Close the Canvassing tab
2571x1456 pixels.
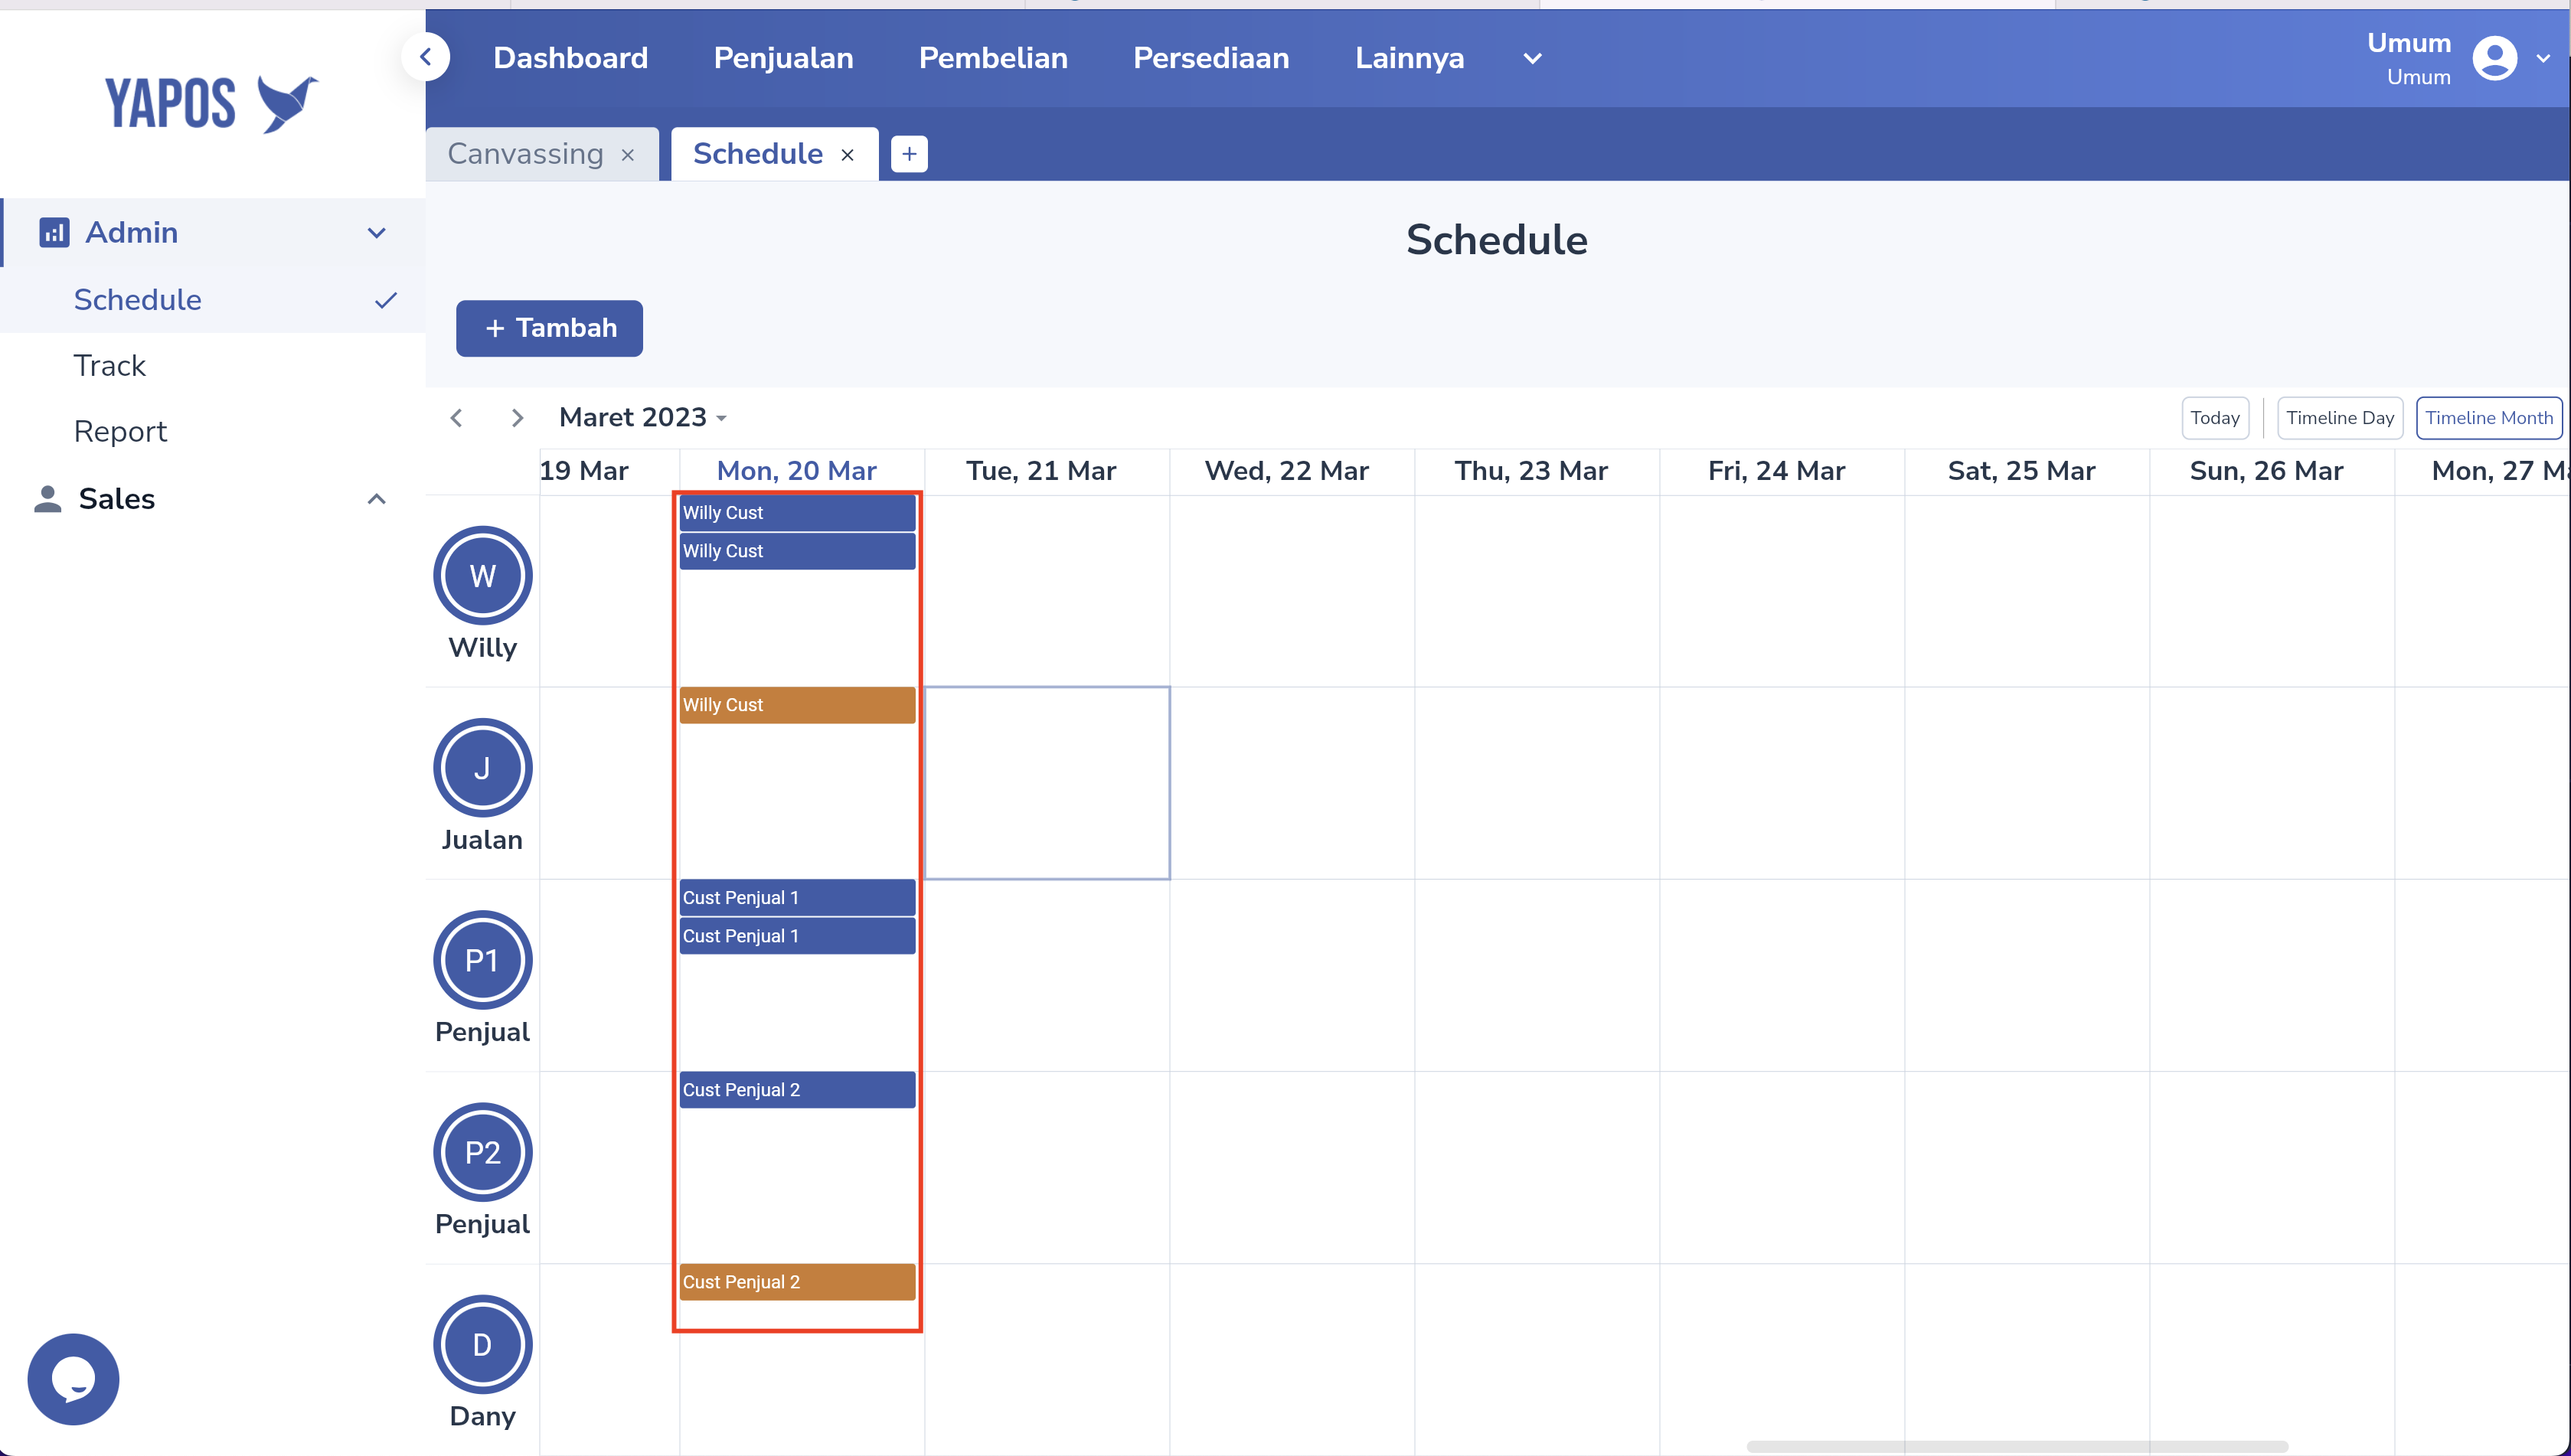pos(628,155)
